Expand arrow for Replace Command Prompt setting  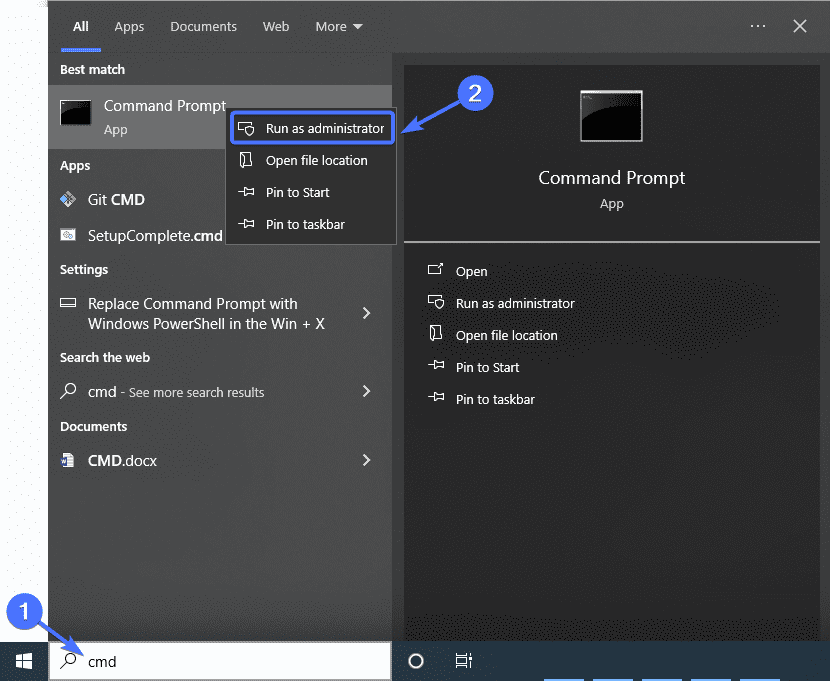[x=366, y=313]
